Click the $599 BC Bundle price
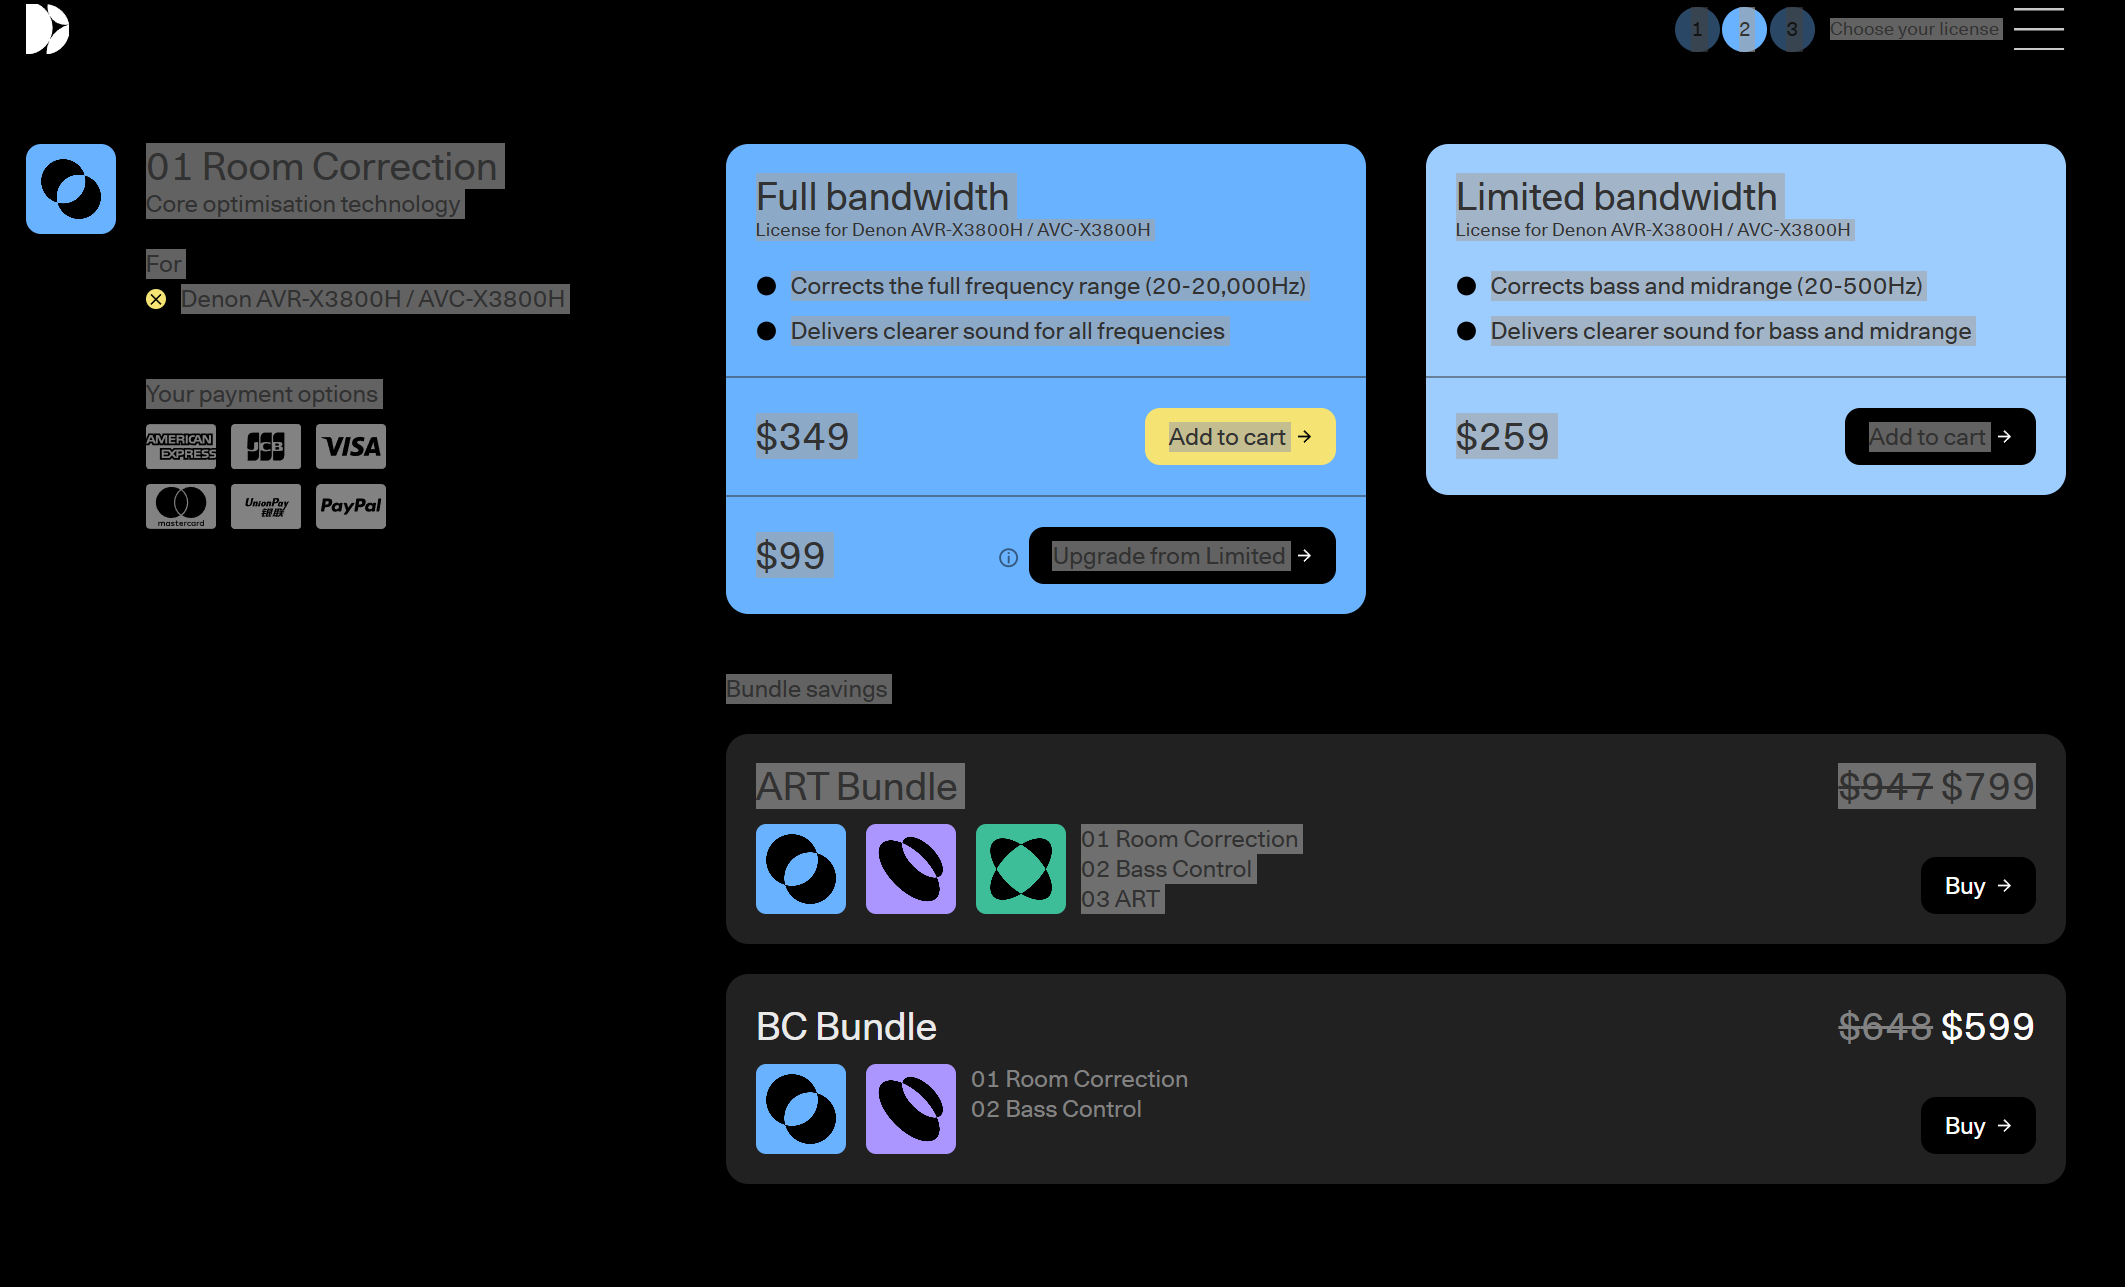Screen dimensions: 2125x1287 (1988, 1027)
